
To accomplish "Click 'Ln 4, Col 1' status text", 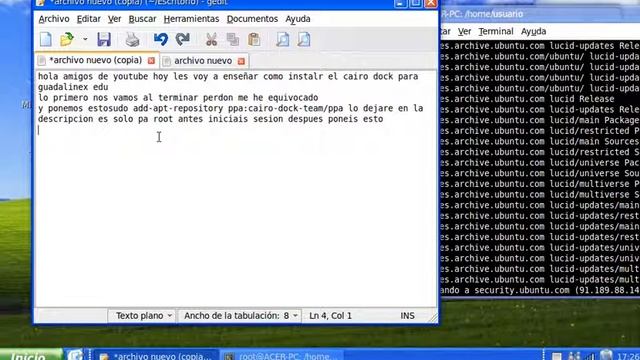I will [x=330, y=316].
